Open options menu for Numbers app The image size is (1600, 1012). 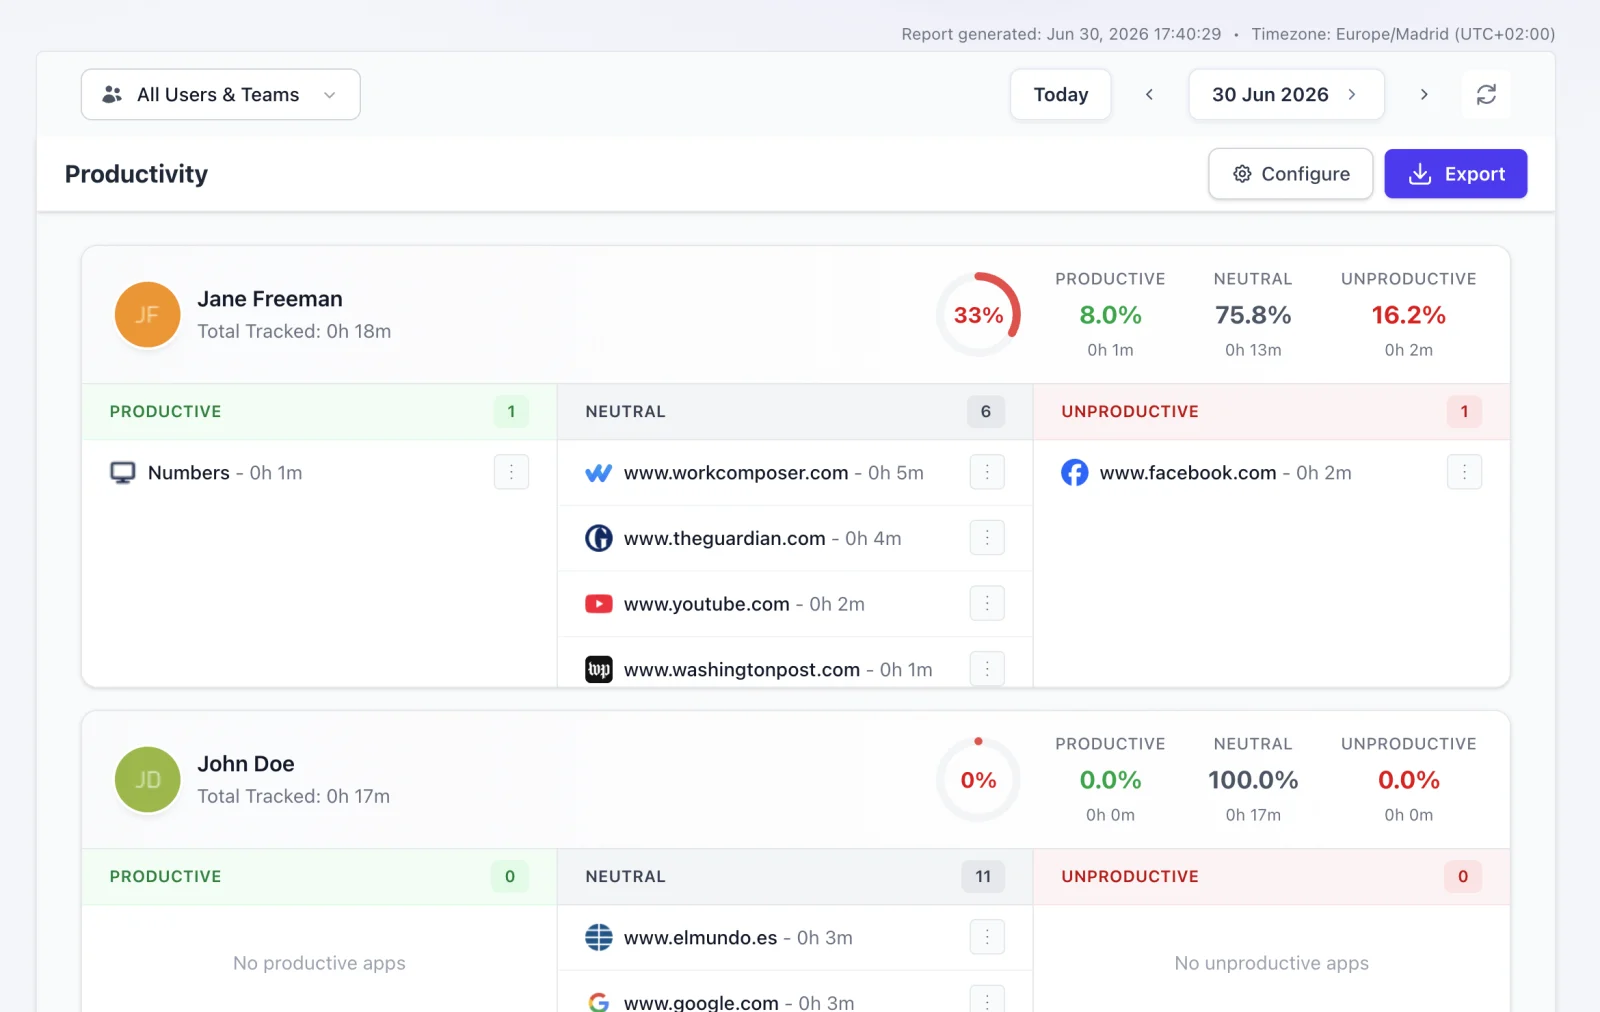(x=511, y=472)
